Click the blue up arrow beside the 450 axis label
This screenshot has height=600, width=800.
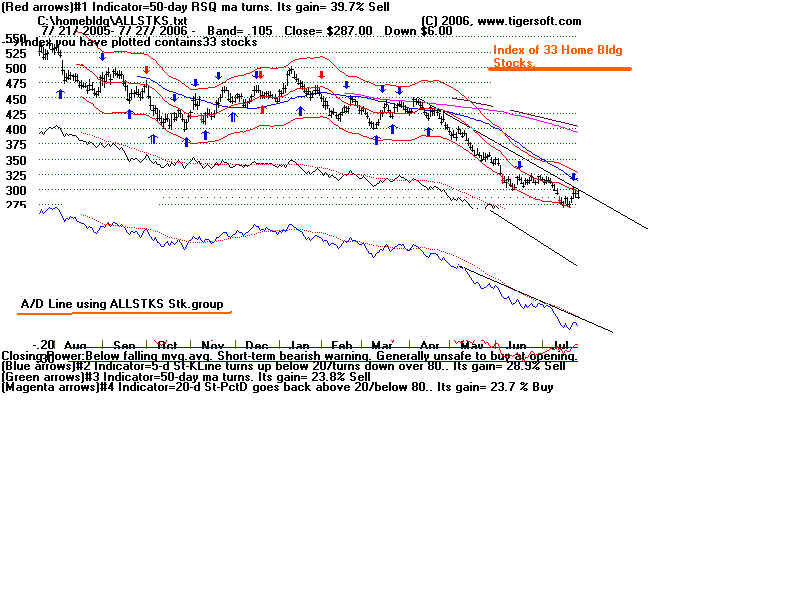pos(60,93)
